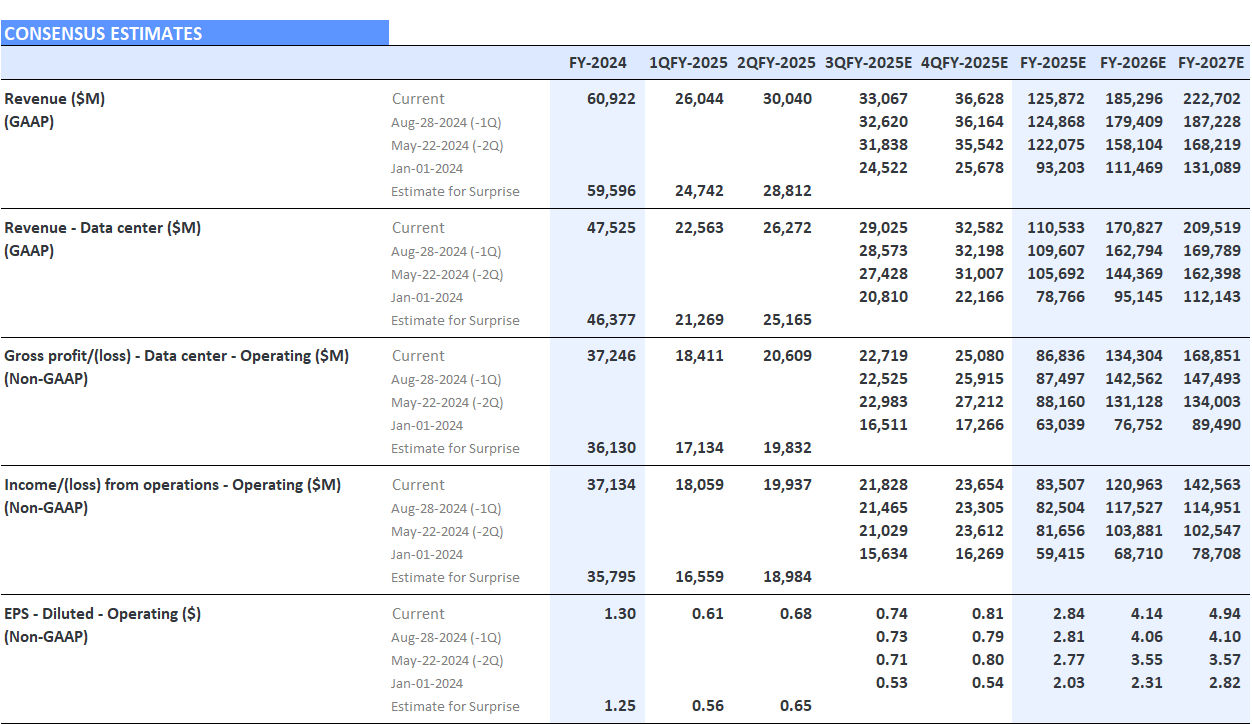Select the 4.94 FY-2027E EPS cell
Screen dimensions: 1252x724
pos(1224,613)
